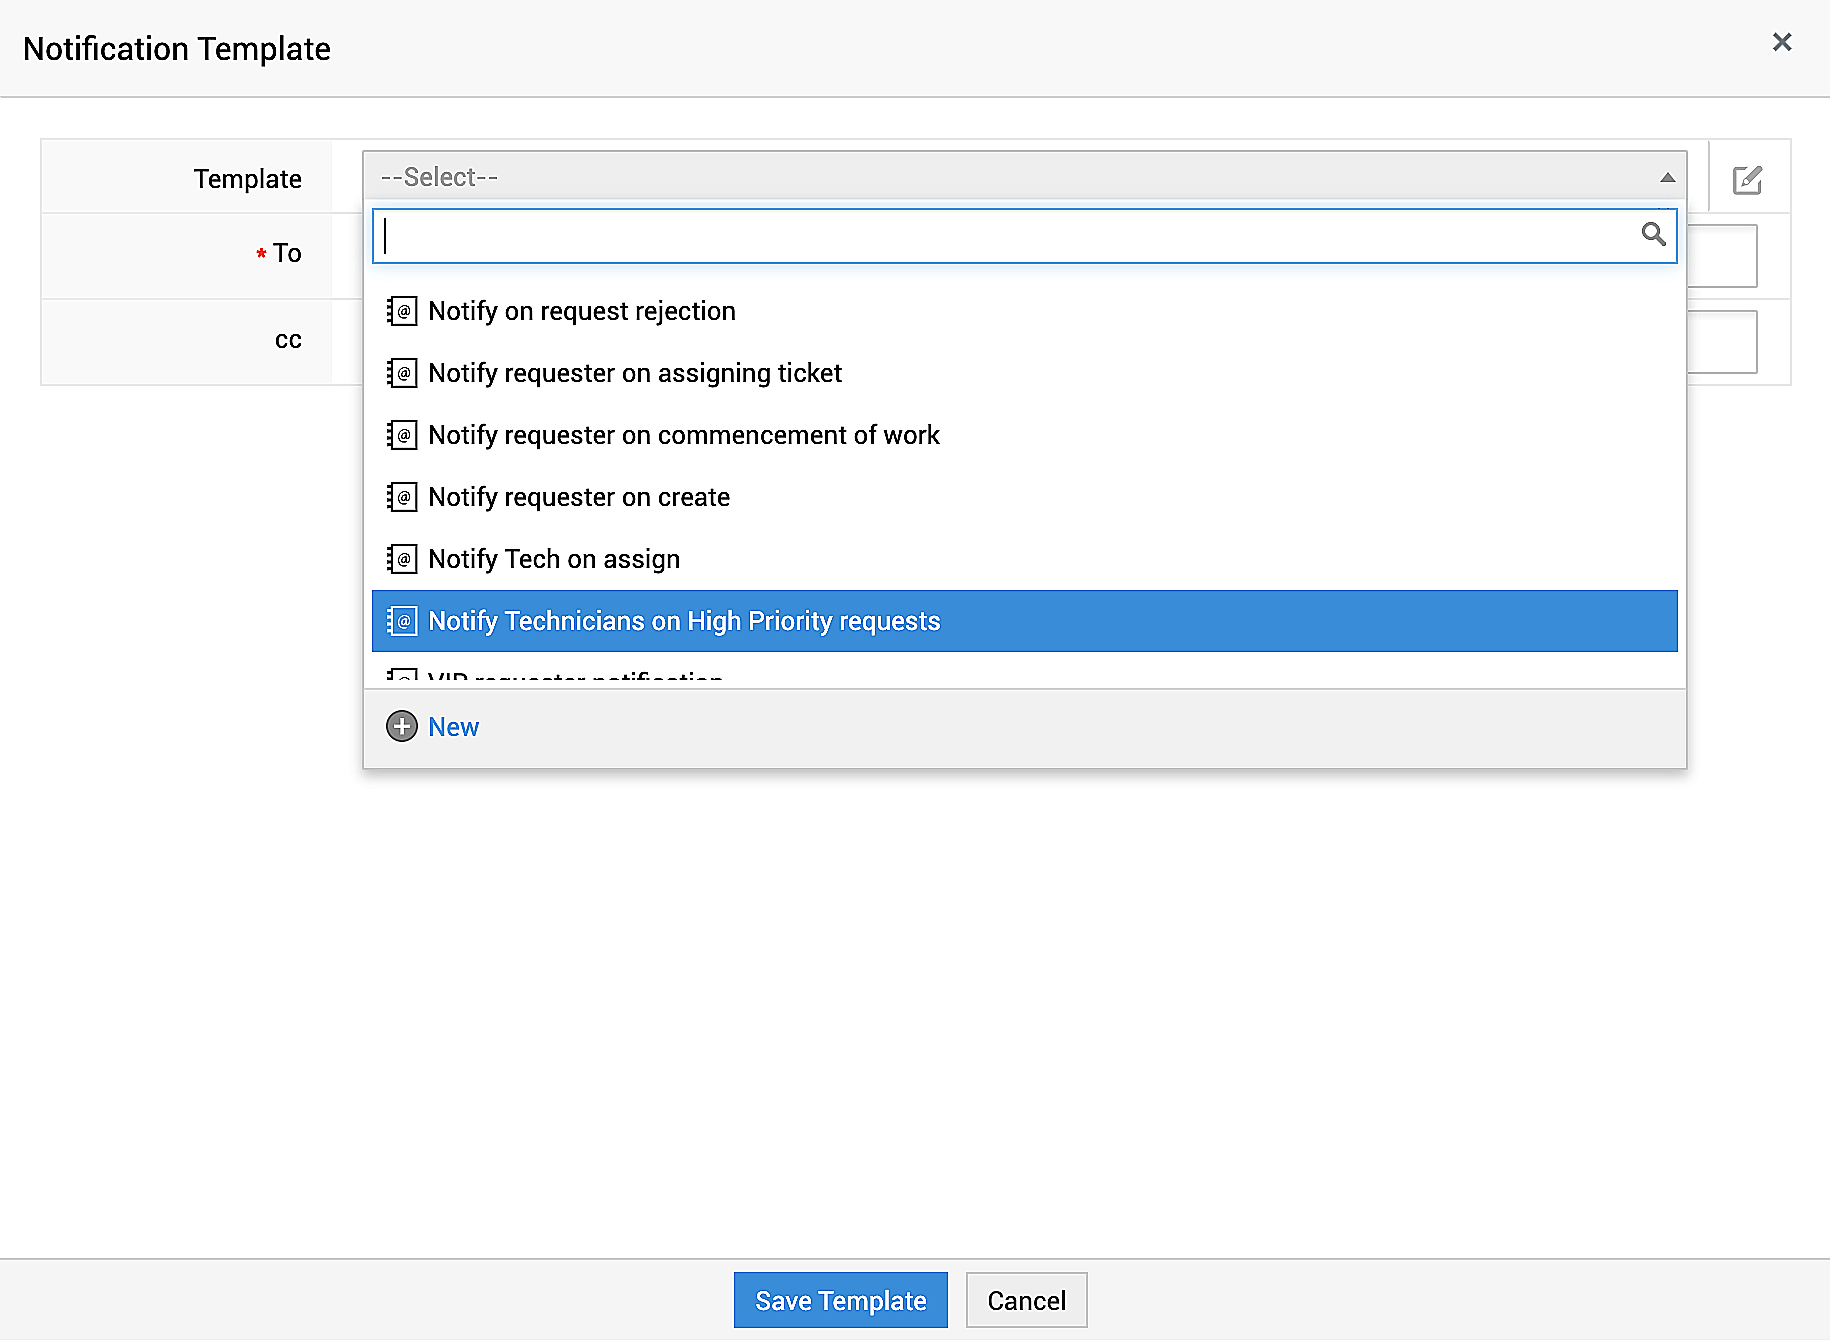Screen dimensions: 1830x1342
Task: Click icon next to Notify requester on commencement
Action: pos(402,435)
